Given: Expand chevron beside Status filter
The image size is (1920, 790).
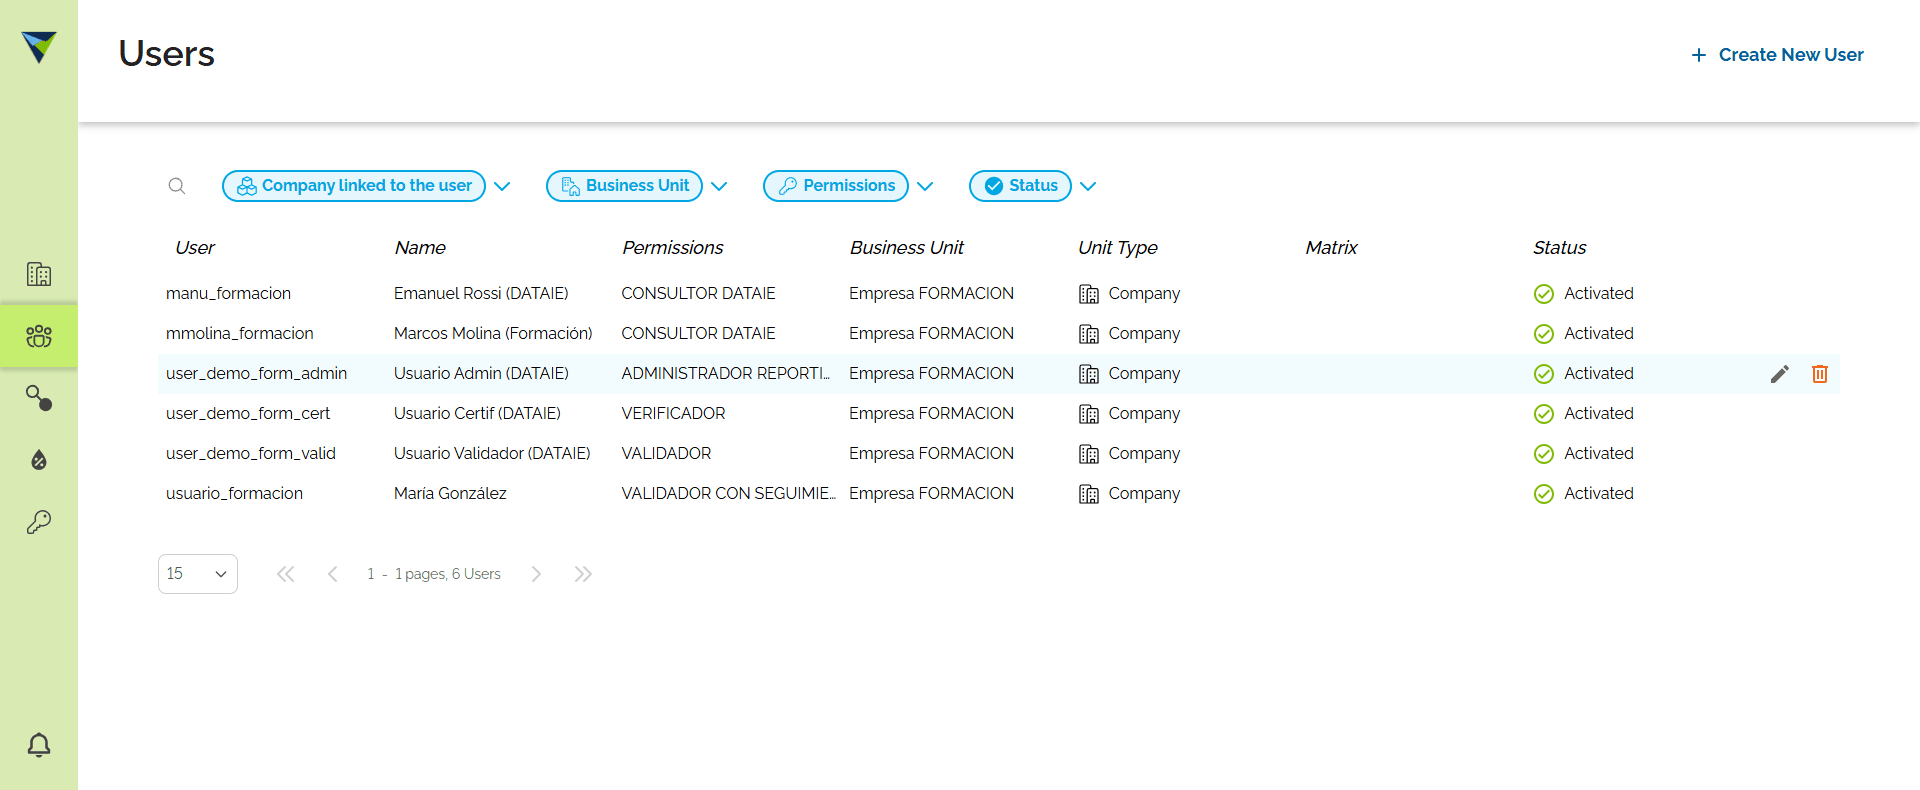Looking at the screenshot, I should (1088, 186).
